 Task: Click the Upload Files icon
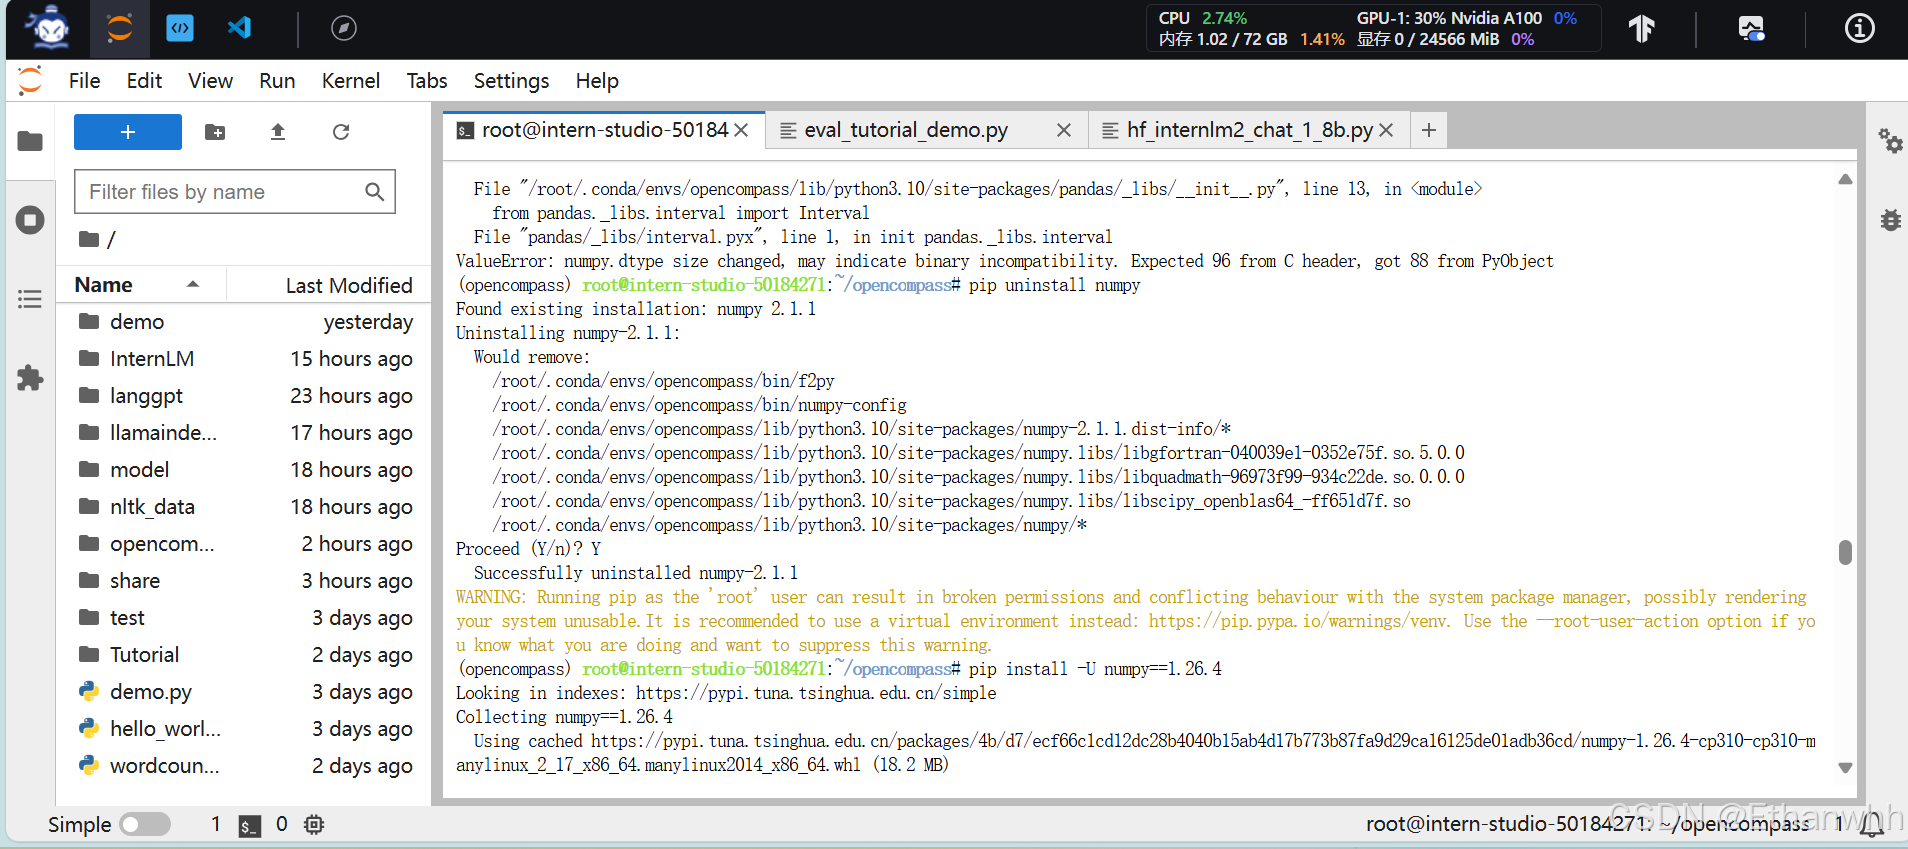pyautogui.click(x=278, y=132)
